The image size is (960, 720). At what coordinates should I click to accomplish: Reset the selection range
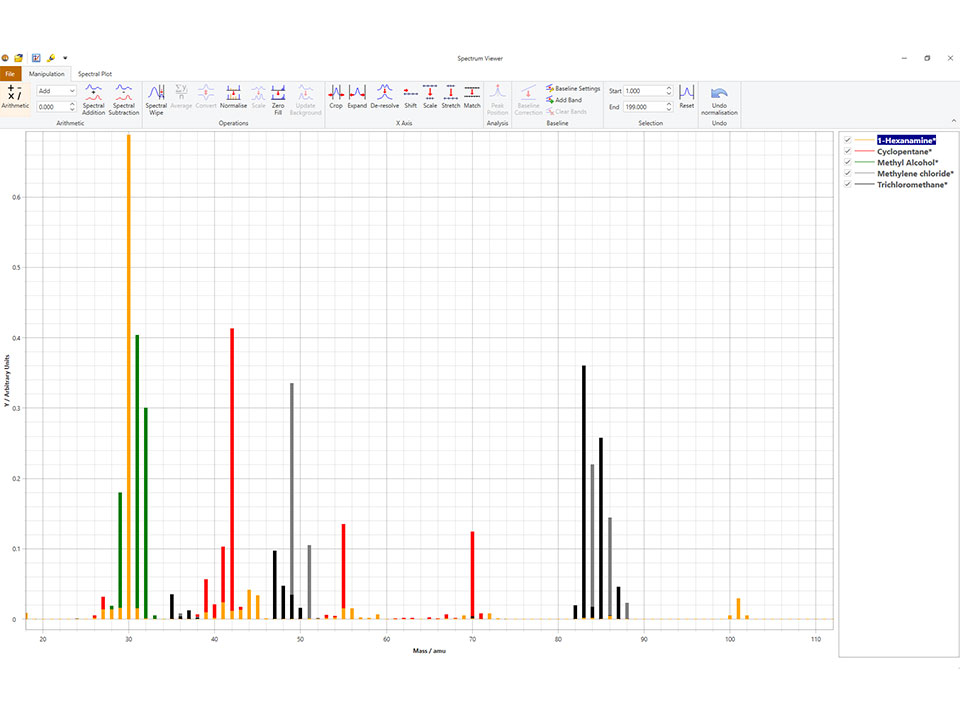(x=687, y=97)
